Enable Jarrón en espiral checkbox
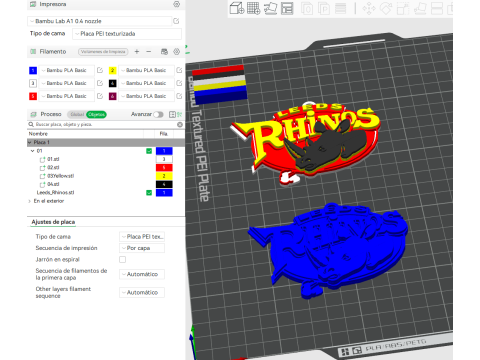The image size is (480, 360). pos(123,259)
